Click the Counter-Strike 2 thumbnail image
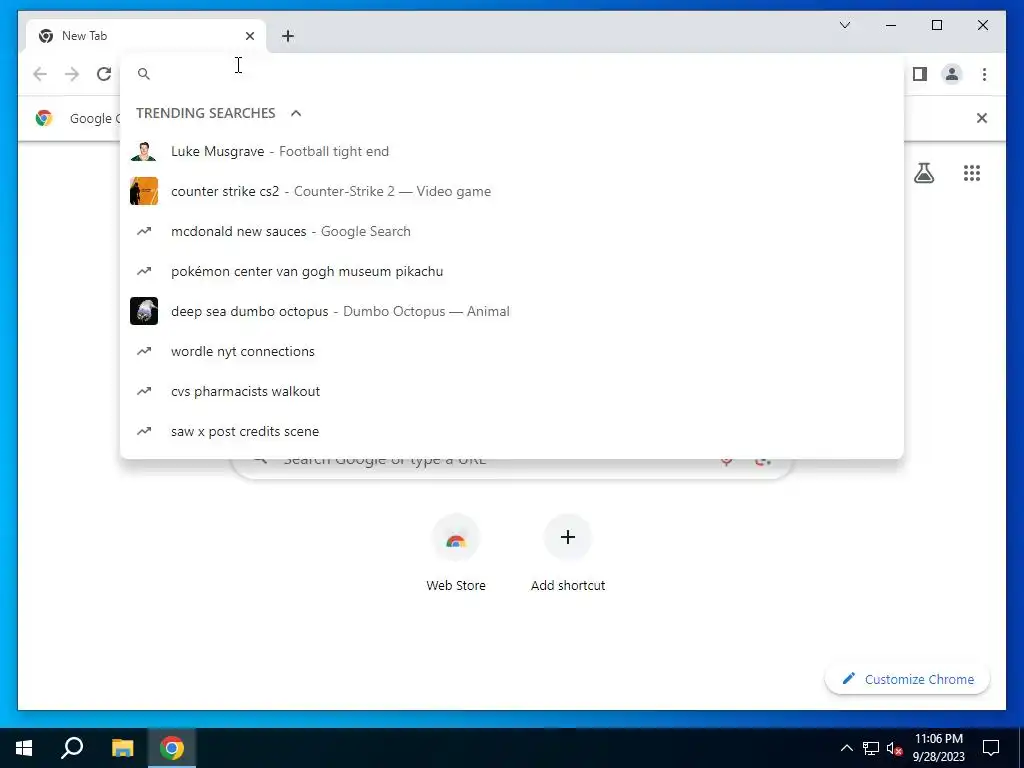Image resolution: width=1024 pixels, height=768 pixels. click(x=144, y=191)
